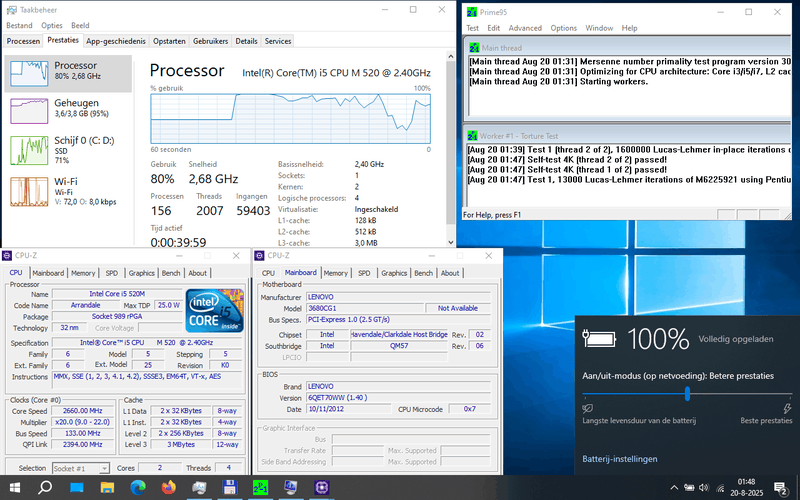This screenshot has height=500, width=800.
Task: Open Help menu in Prime95
Action: pyautogui.click(x=629, y=28)
